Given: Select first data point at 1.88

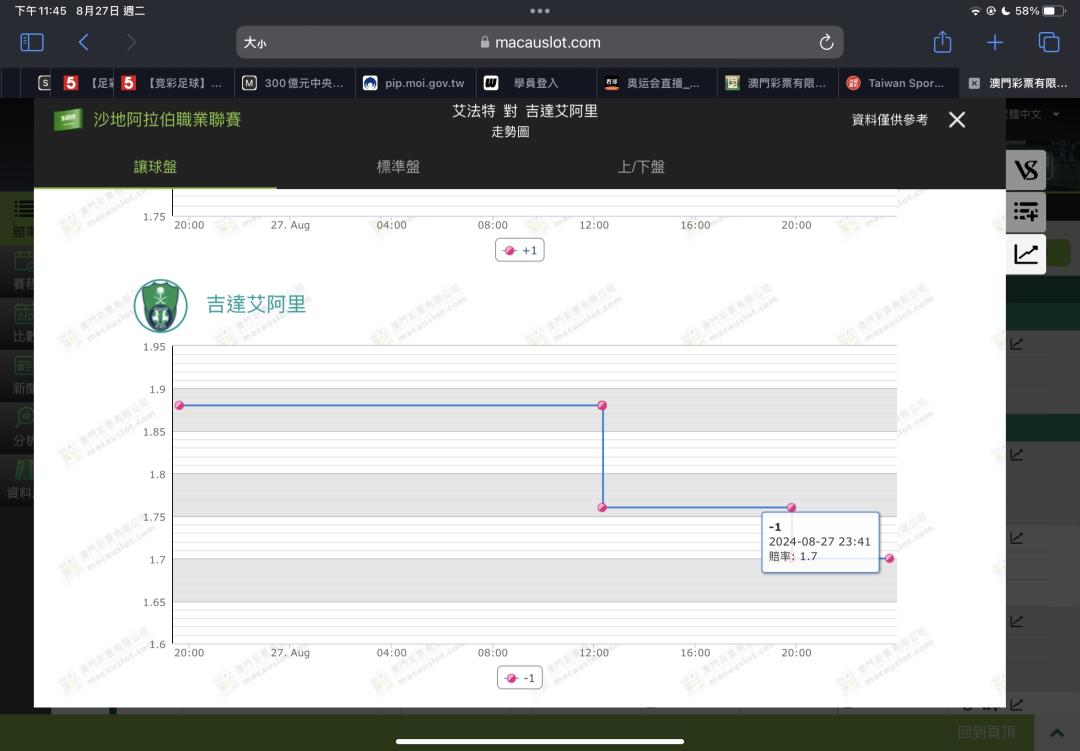Looking at the screenshot, I should tap(180, 405).
